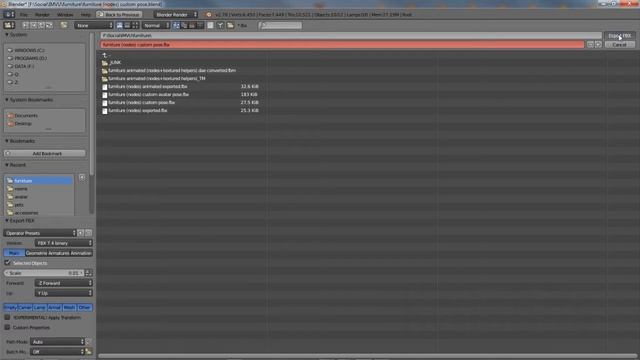Screen dimensions: 640x360
Task: Go back to previous folder
Action: (26, 25)
